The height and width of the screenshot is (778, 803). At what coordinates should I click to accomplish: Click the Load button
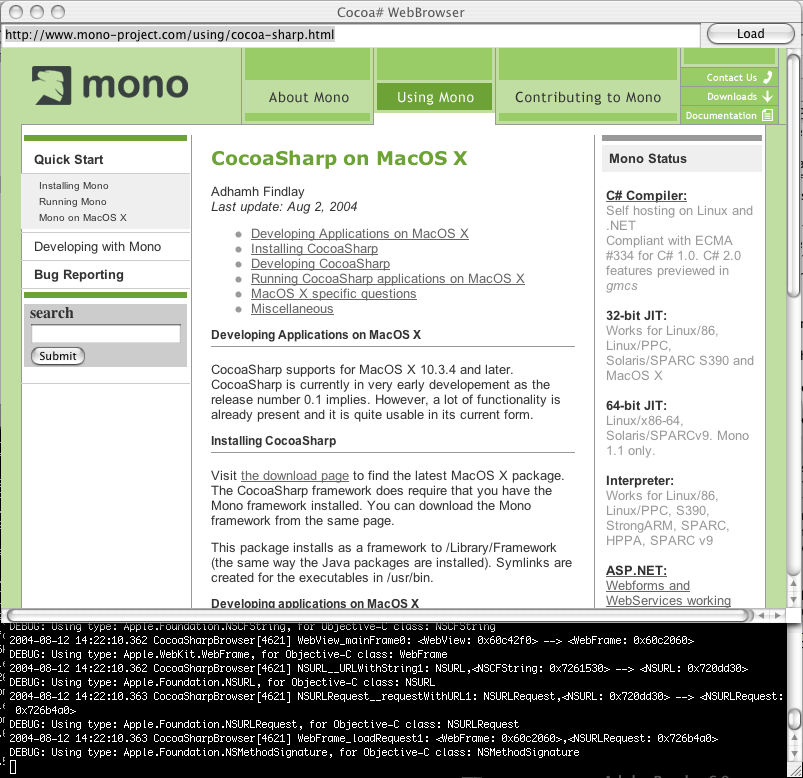tap(750, 34)
